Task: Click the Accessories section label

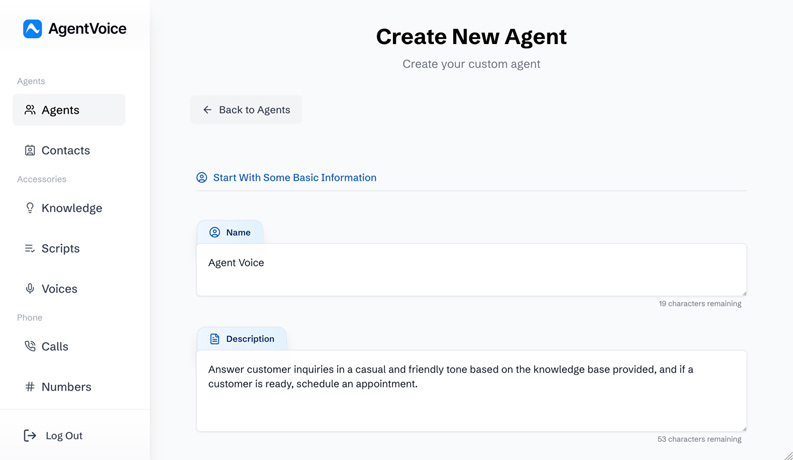Action: [x=41, y=179]
